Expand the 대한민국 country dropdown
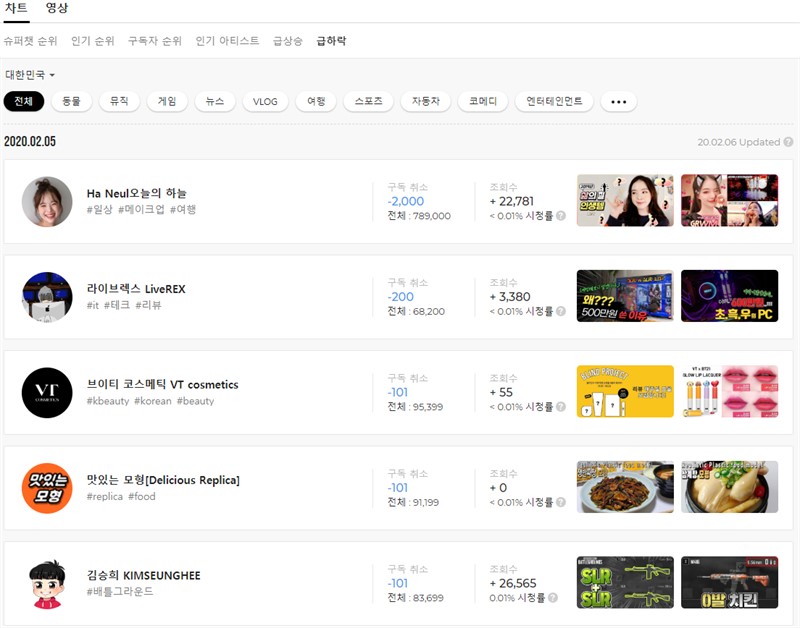Viewport: 800px width, 628px height. (x=30, y=75)
